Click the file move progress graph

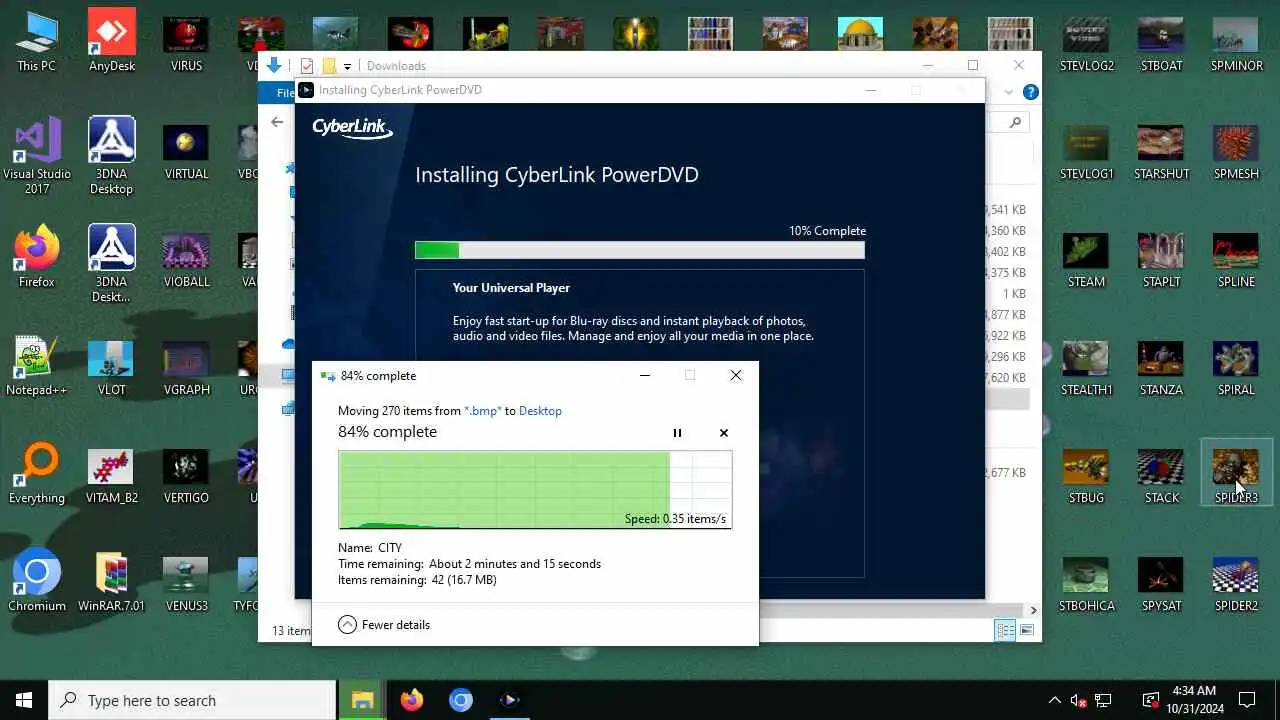tap(535, 489)
